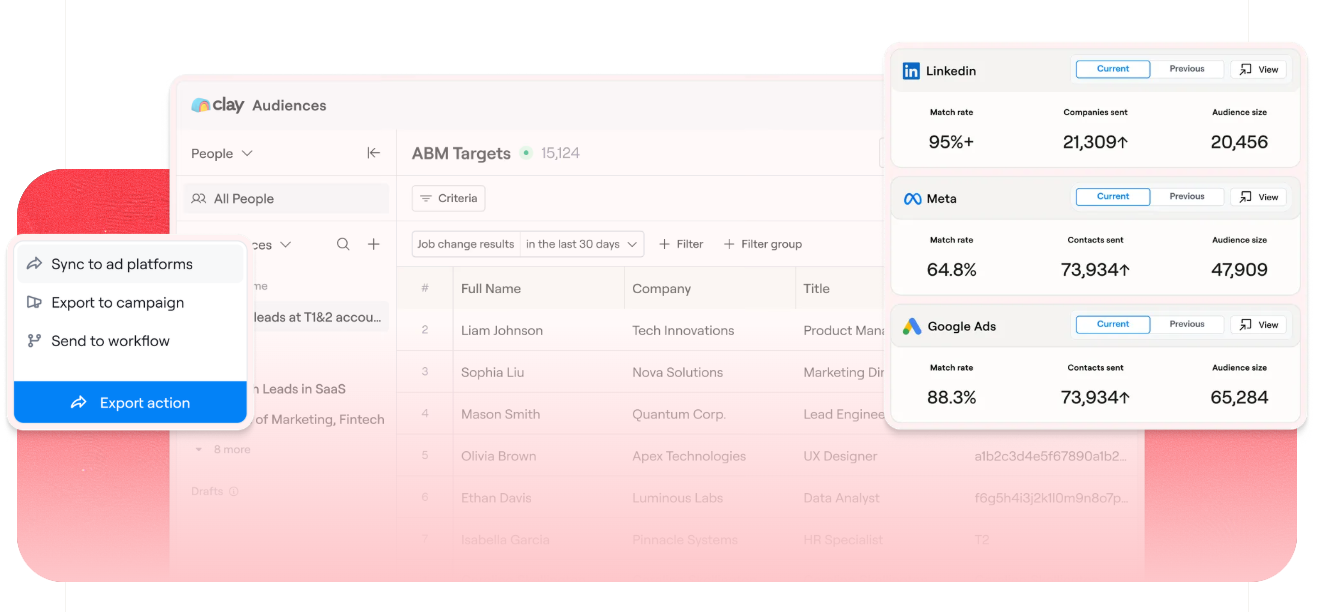View the Meta audience
1331x612 pixels.
click(1259, 197)
